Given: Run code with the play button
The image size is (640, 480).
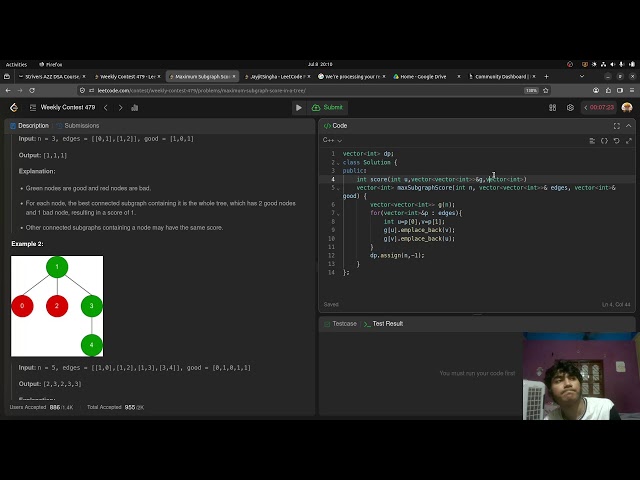Looking at the screenshot, I should 298,108.
